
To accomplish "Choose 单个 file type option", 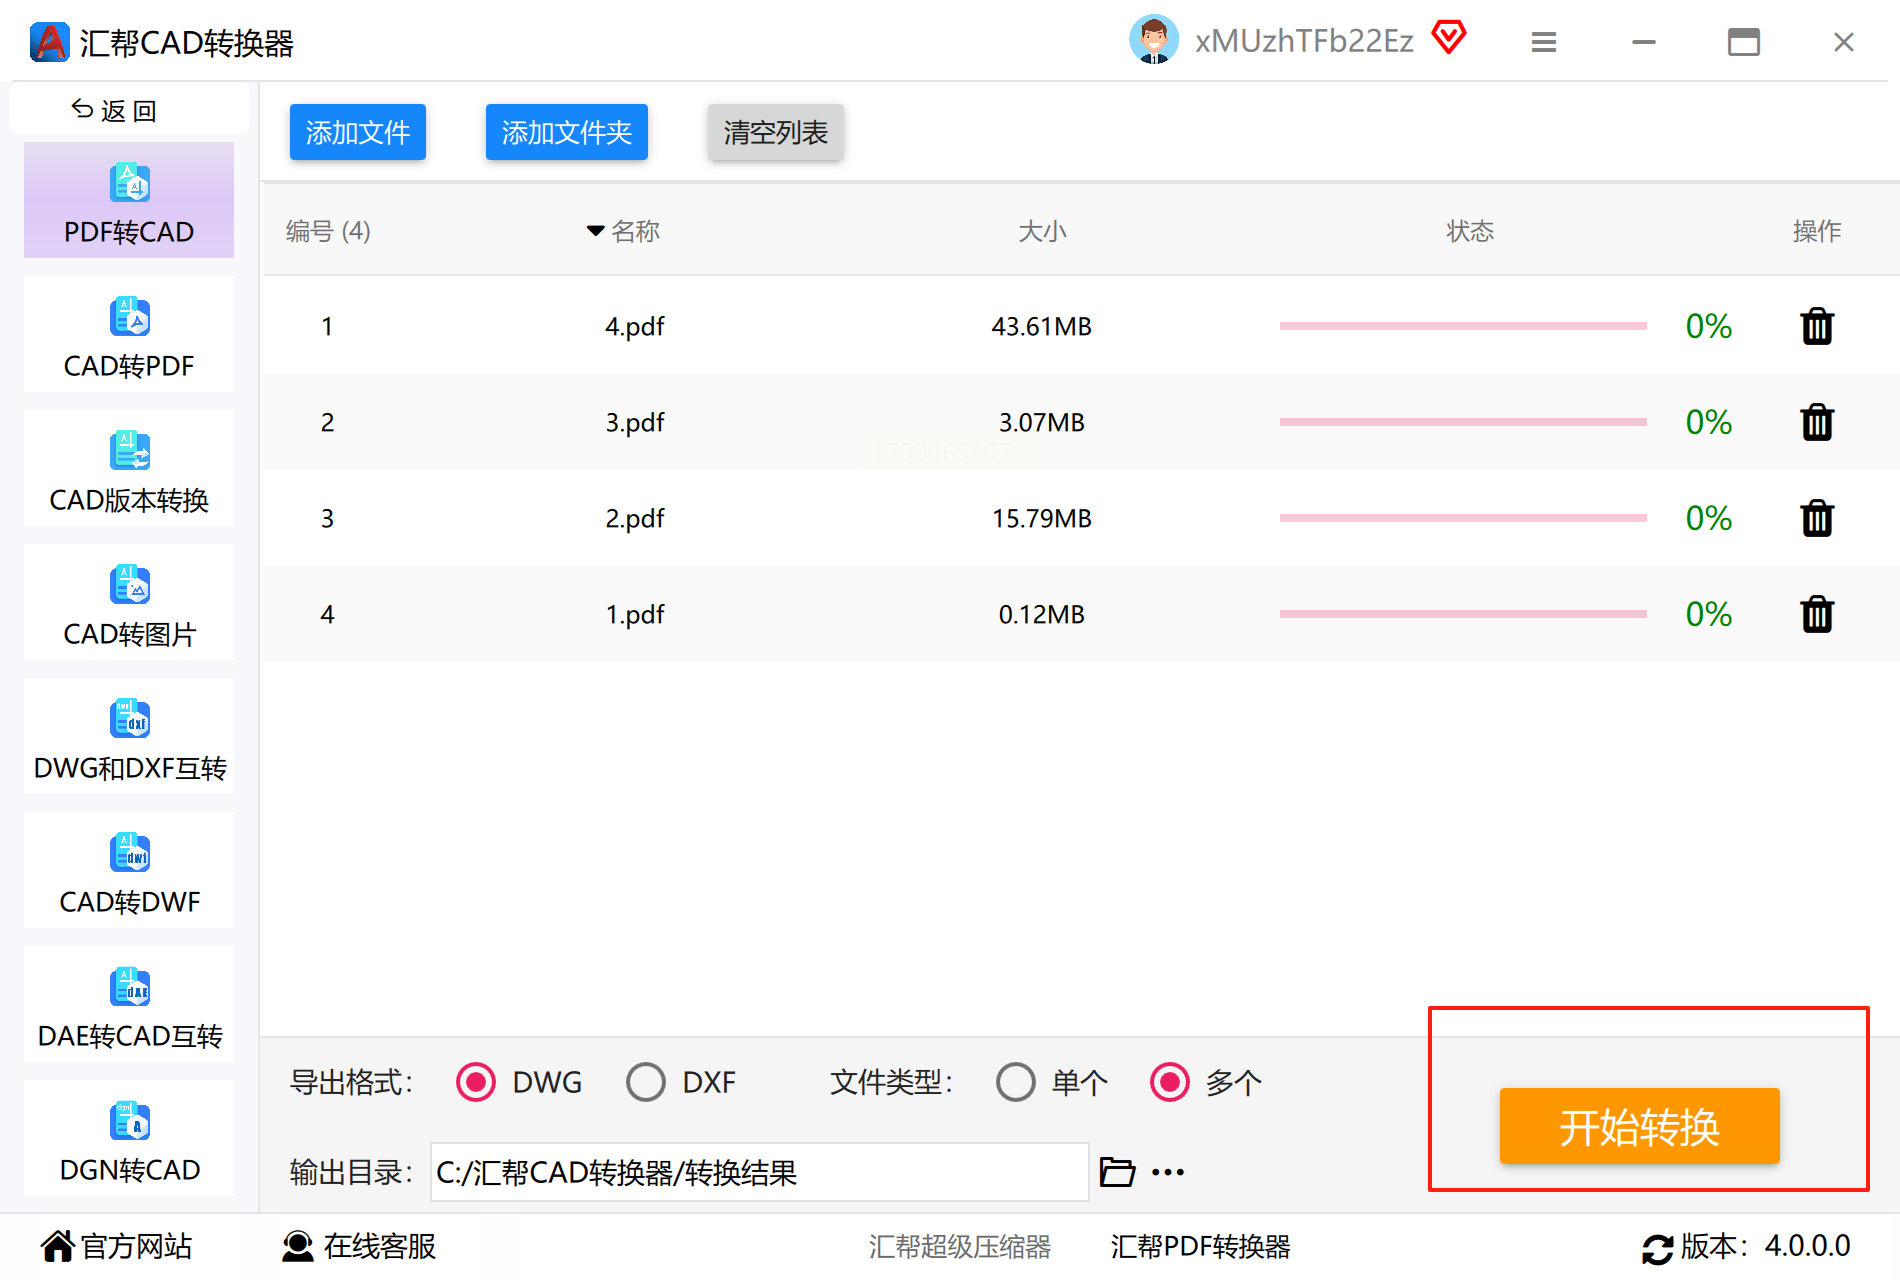I will pyautogui.click(x=1016, y=1082).
